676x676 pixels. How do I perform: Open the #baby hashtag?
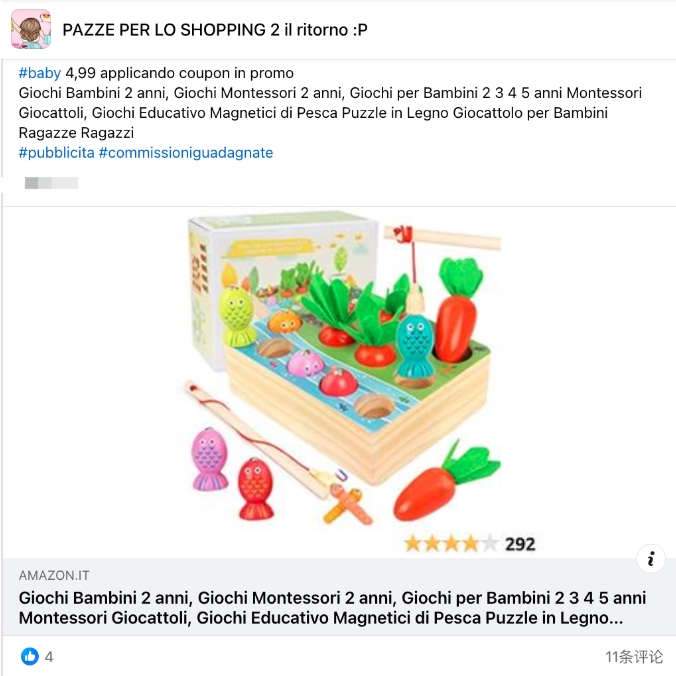[40, 73]
